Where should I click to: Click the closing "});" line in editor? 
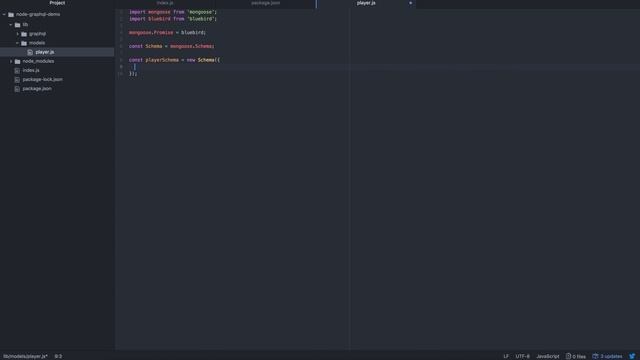coord(133,74)
